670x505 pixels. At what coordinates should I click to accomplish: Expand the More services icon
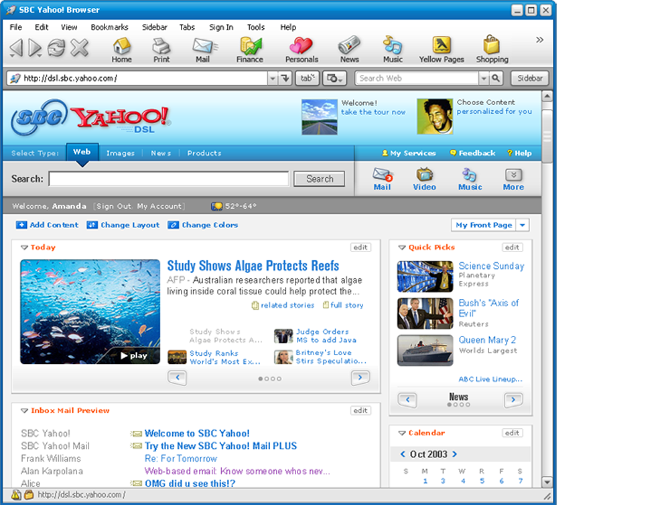click(513, 179)
